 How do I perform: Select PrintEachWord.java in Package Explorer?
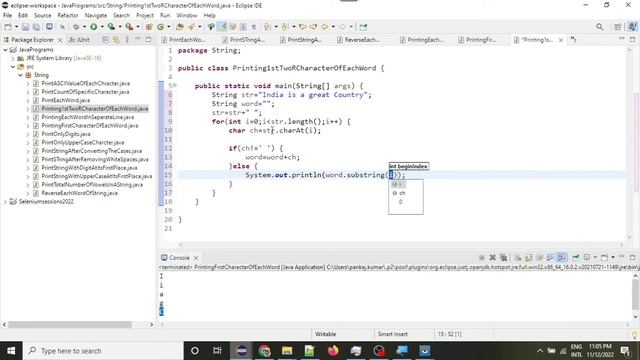point(66,100)
